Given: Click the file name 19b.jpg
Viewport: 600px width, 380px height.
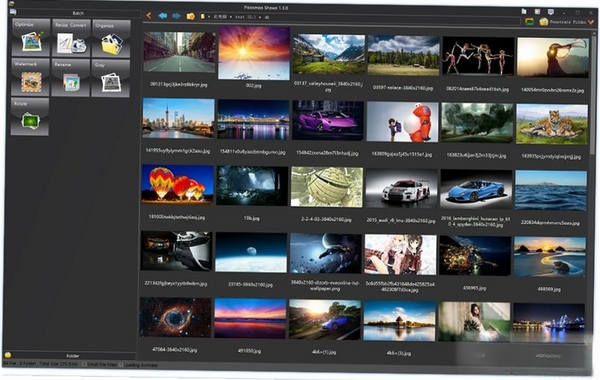Looking at the screenshot, I should pyautogui.click(x=251, y=218).
